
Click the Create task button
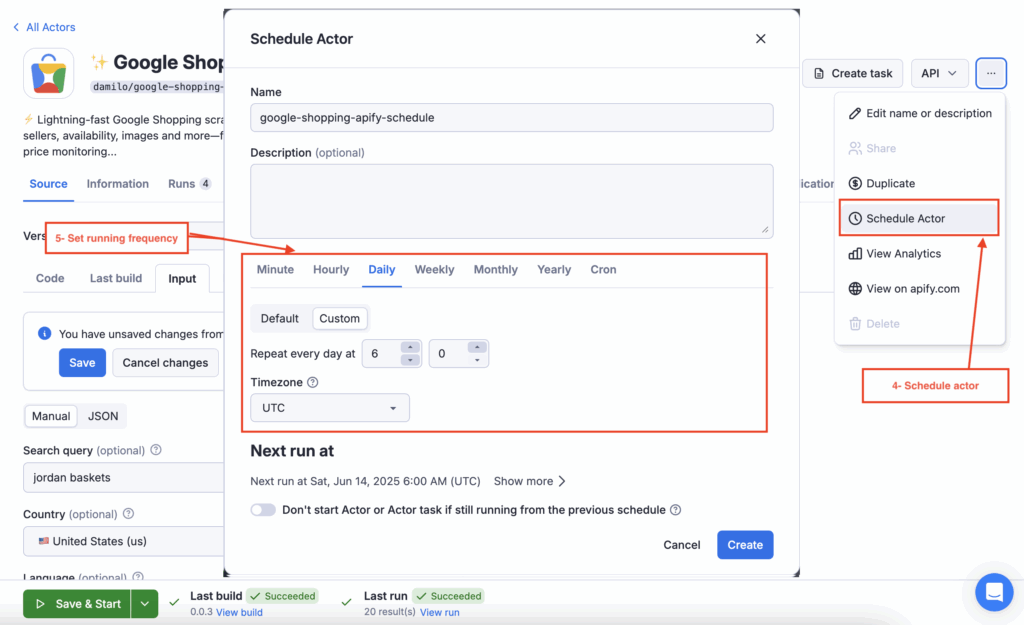[852, 73]
